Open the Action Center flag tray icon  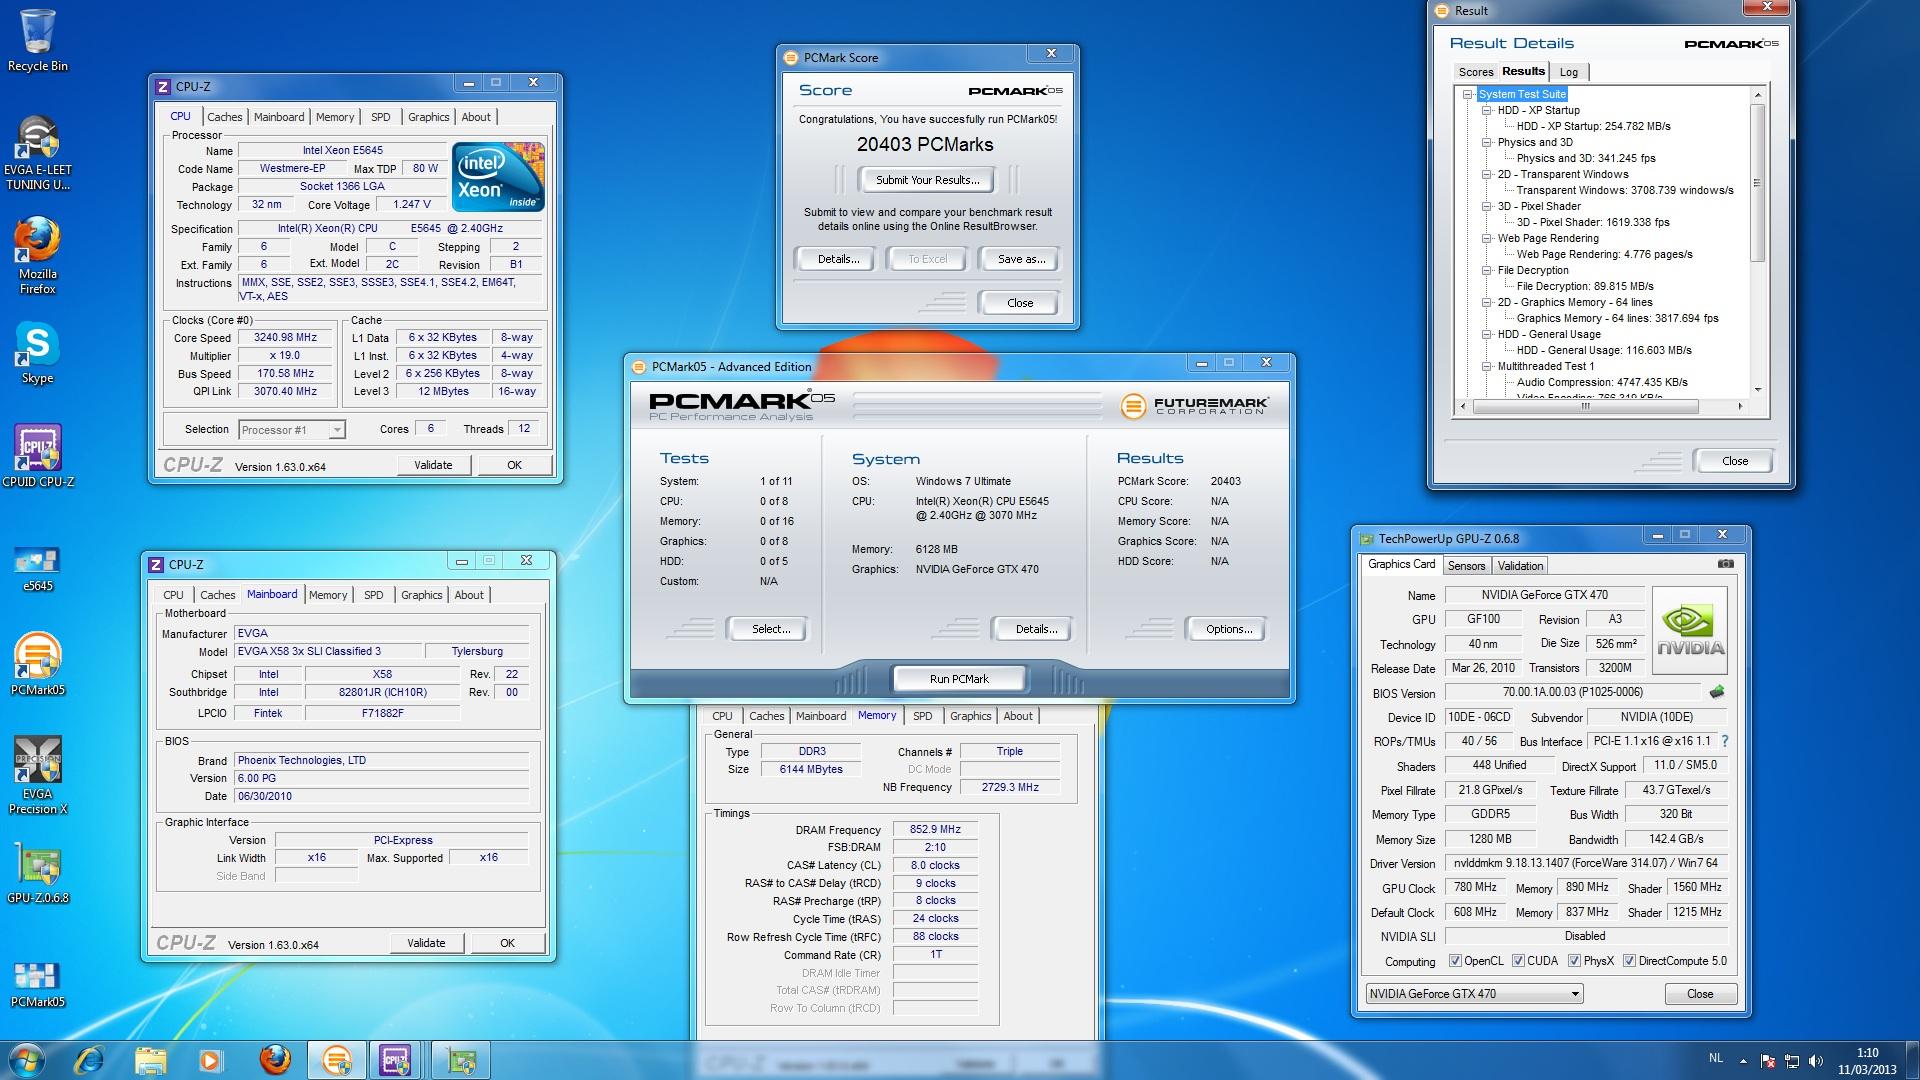pyautogui.click(x=1768, y=1061)
